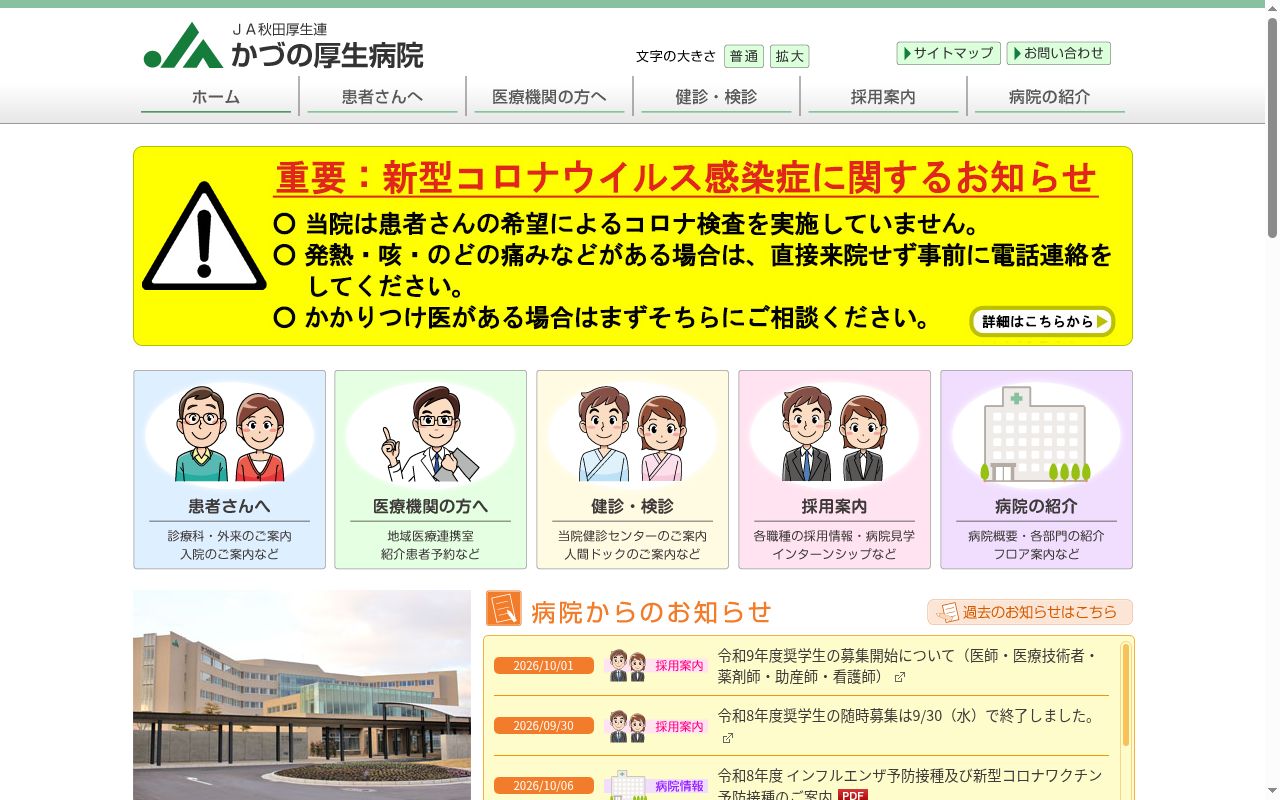Click the 文字の大きさ label

click(676, 56)
